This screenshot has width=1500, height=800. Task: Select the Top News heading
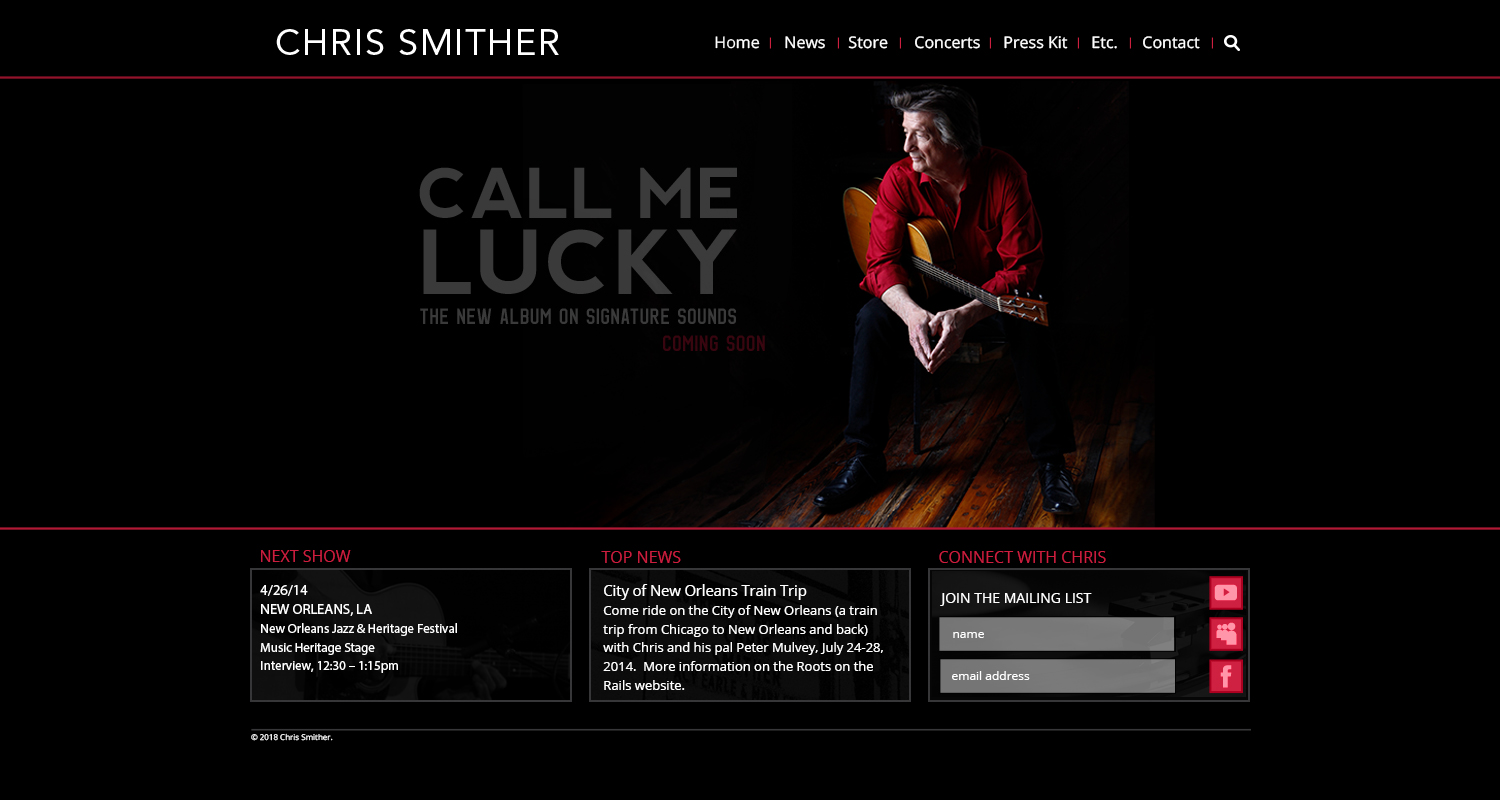tap(641, 557)
